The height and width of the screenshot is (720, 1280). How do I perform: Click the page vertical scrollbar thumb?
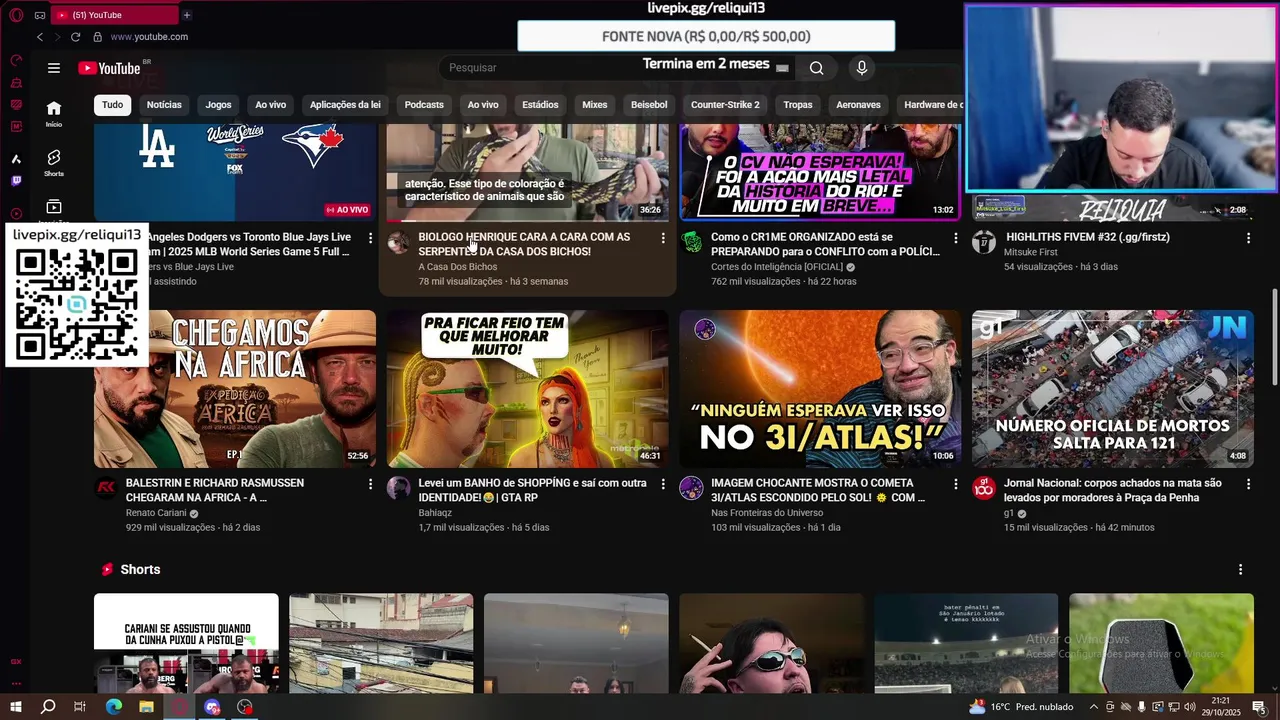[x=1273, y=336]
